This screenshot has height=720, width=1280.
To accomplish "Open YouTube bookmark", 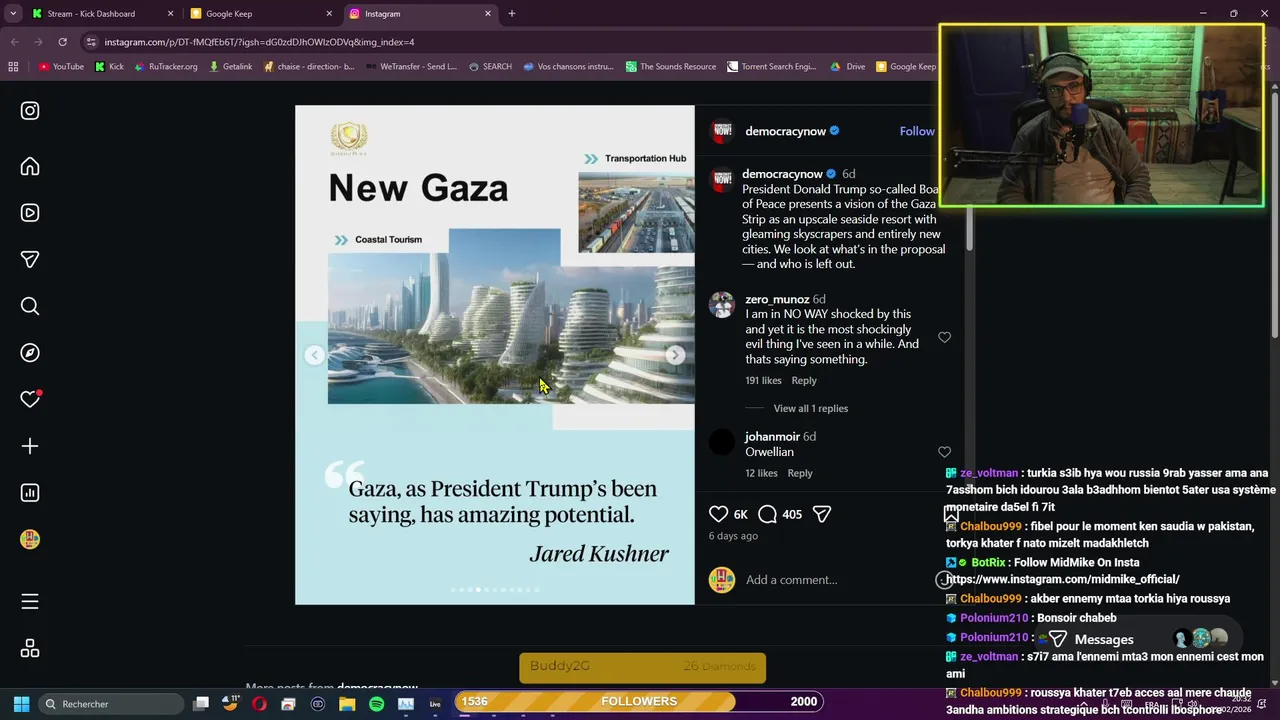I will coord(61,67).
